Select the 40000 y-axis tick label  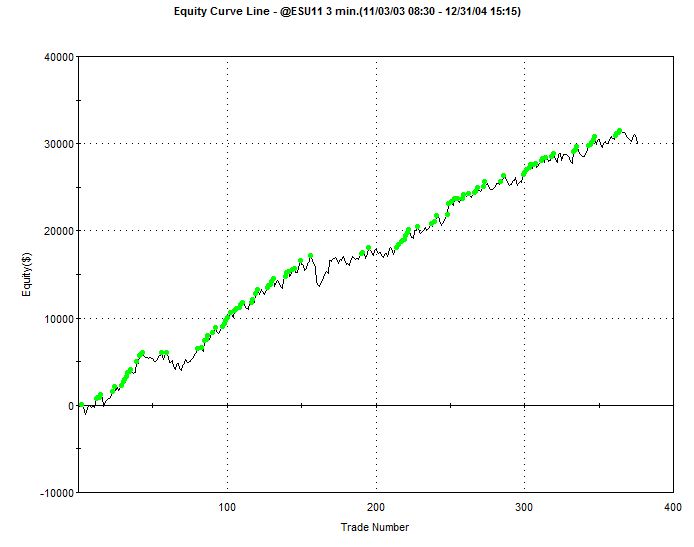click(x=56, y=57)
